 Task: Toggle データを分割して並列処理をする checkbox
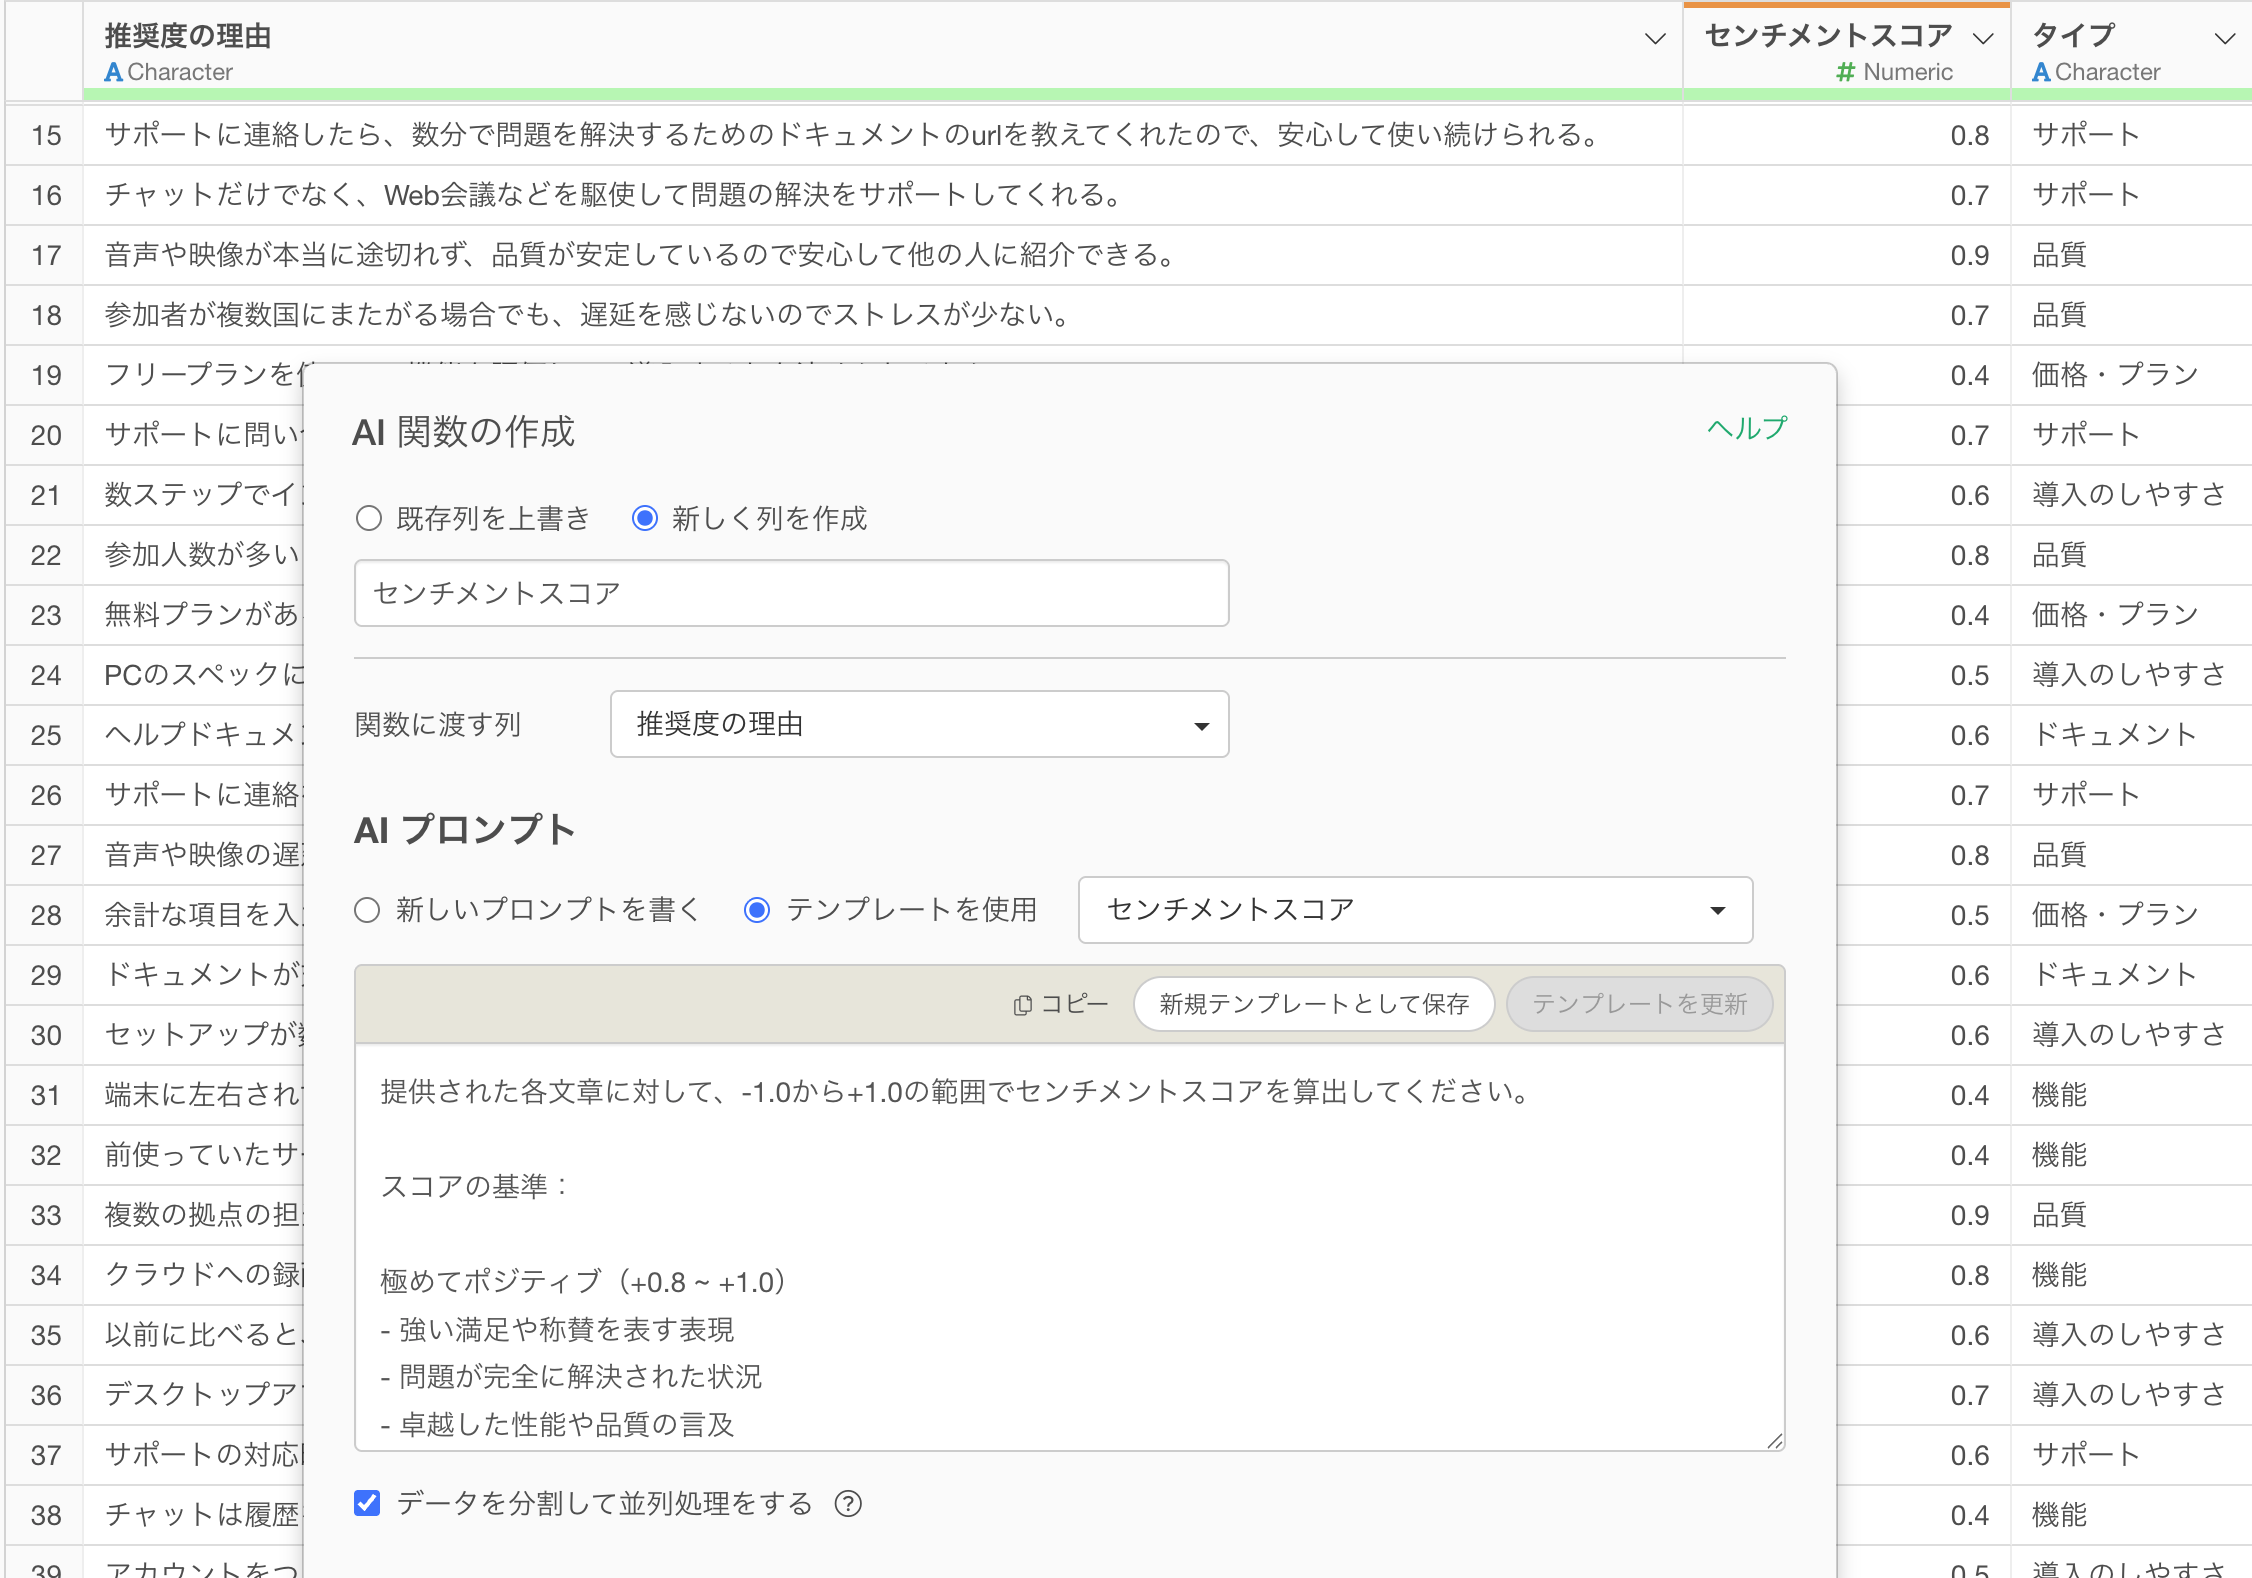tap(367, 1503)
